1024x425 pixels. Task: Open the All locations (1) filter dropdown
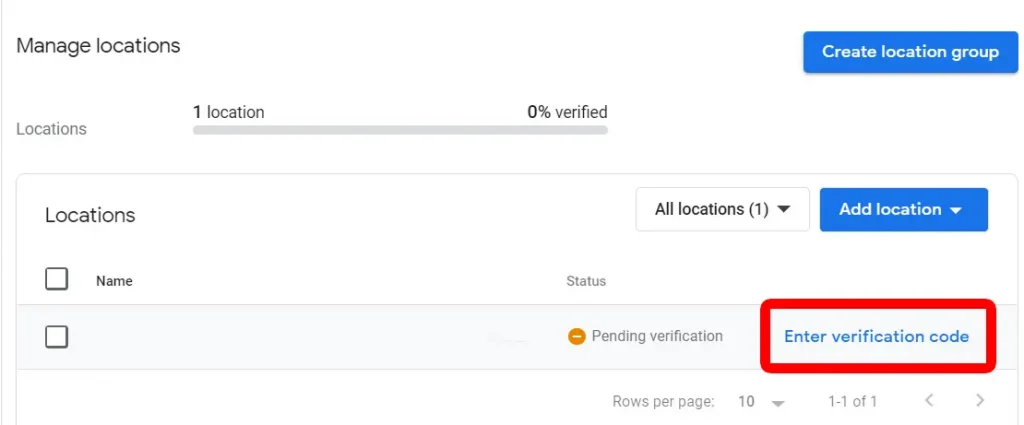coord(722,210)
